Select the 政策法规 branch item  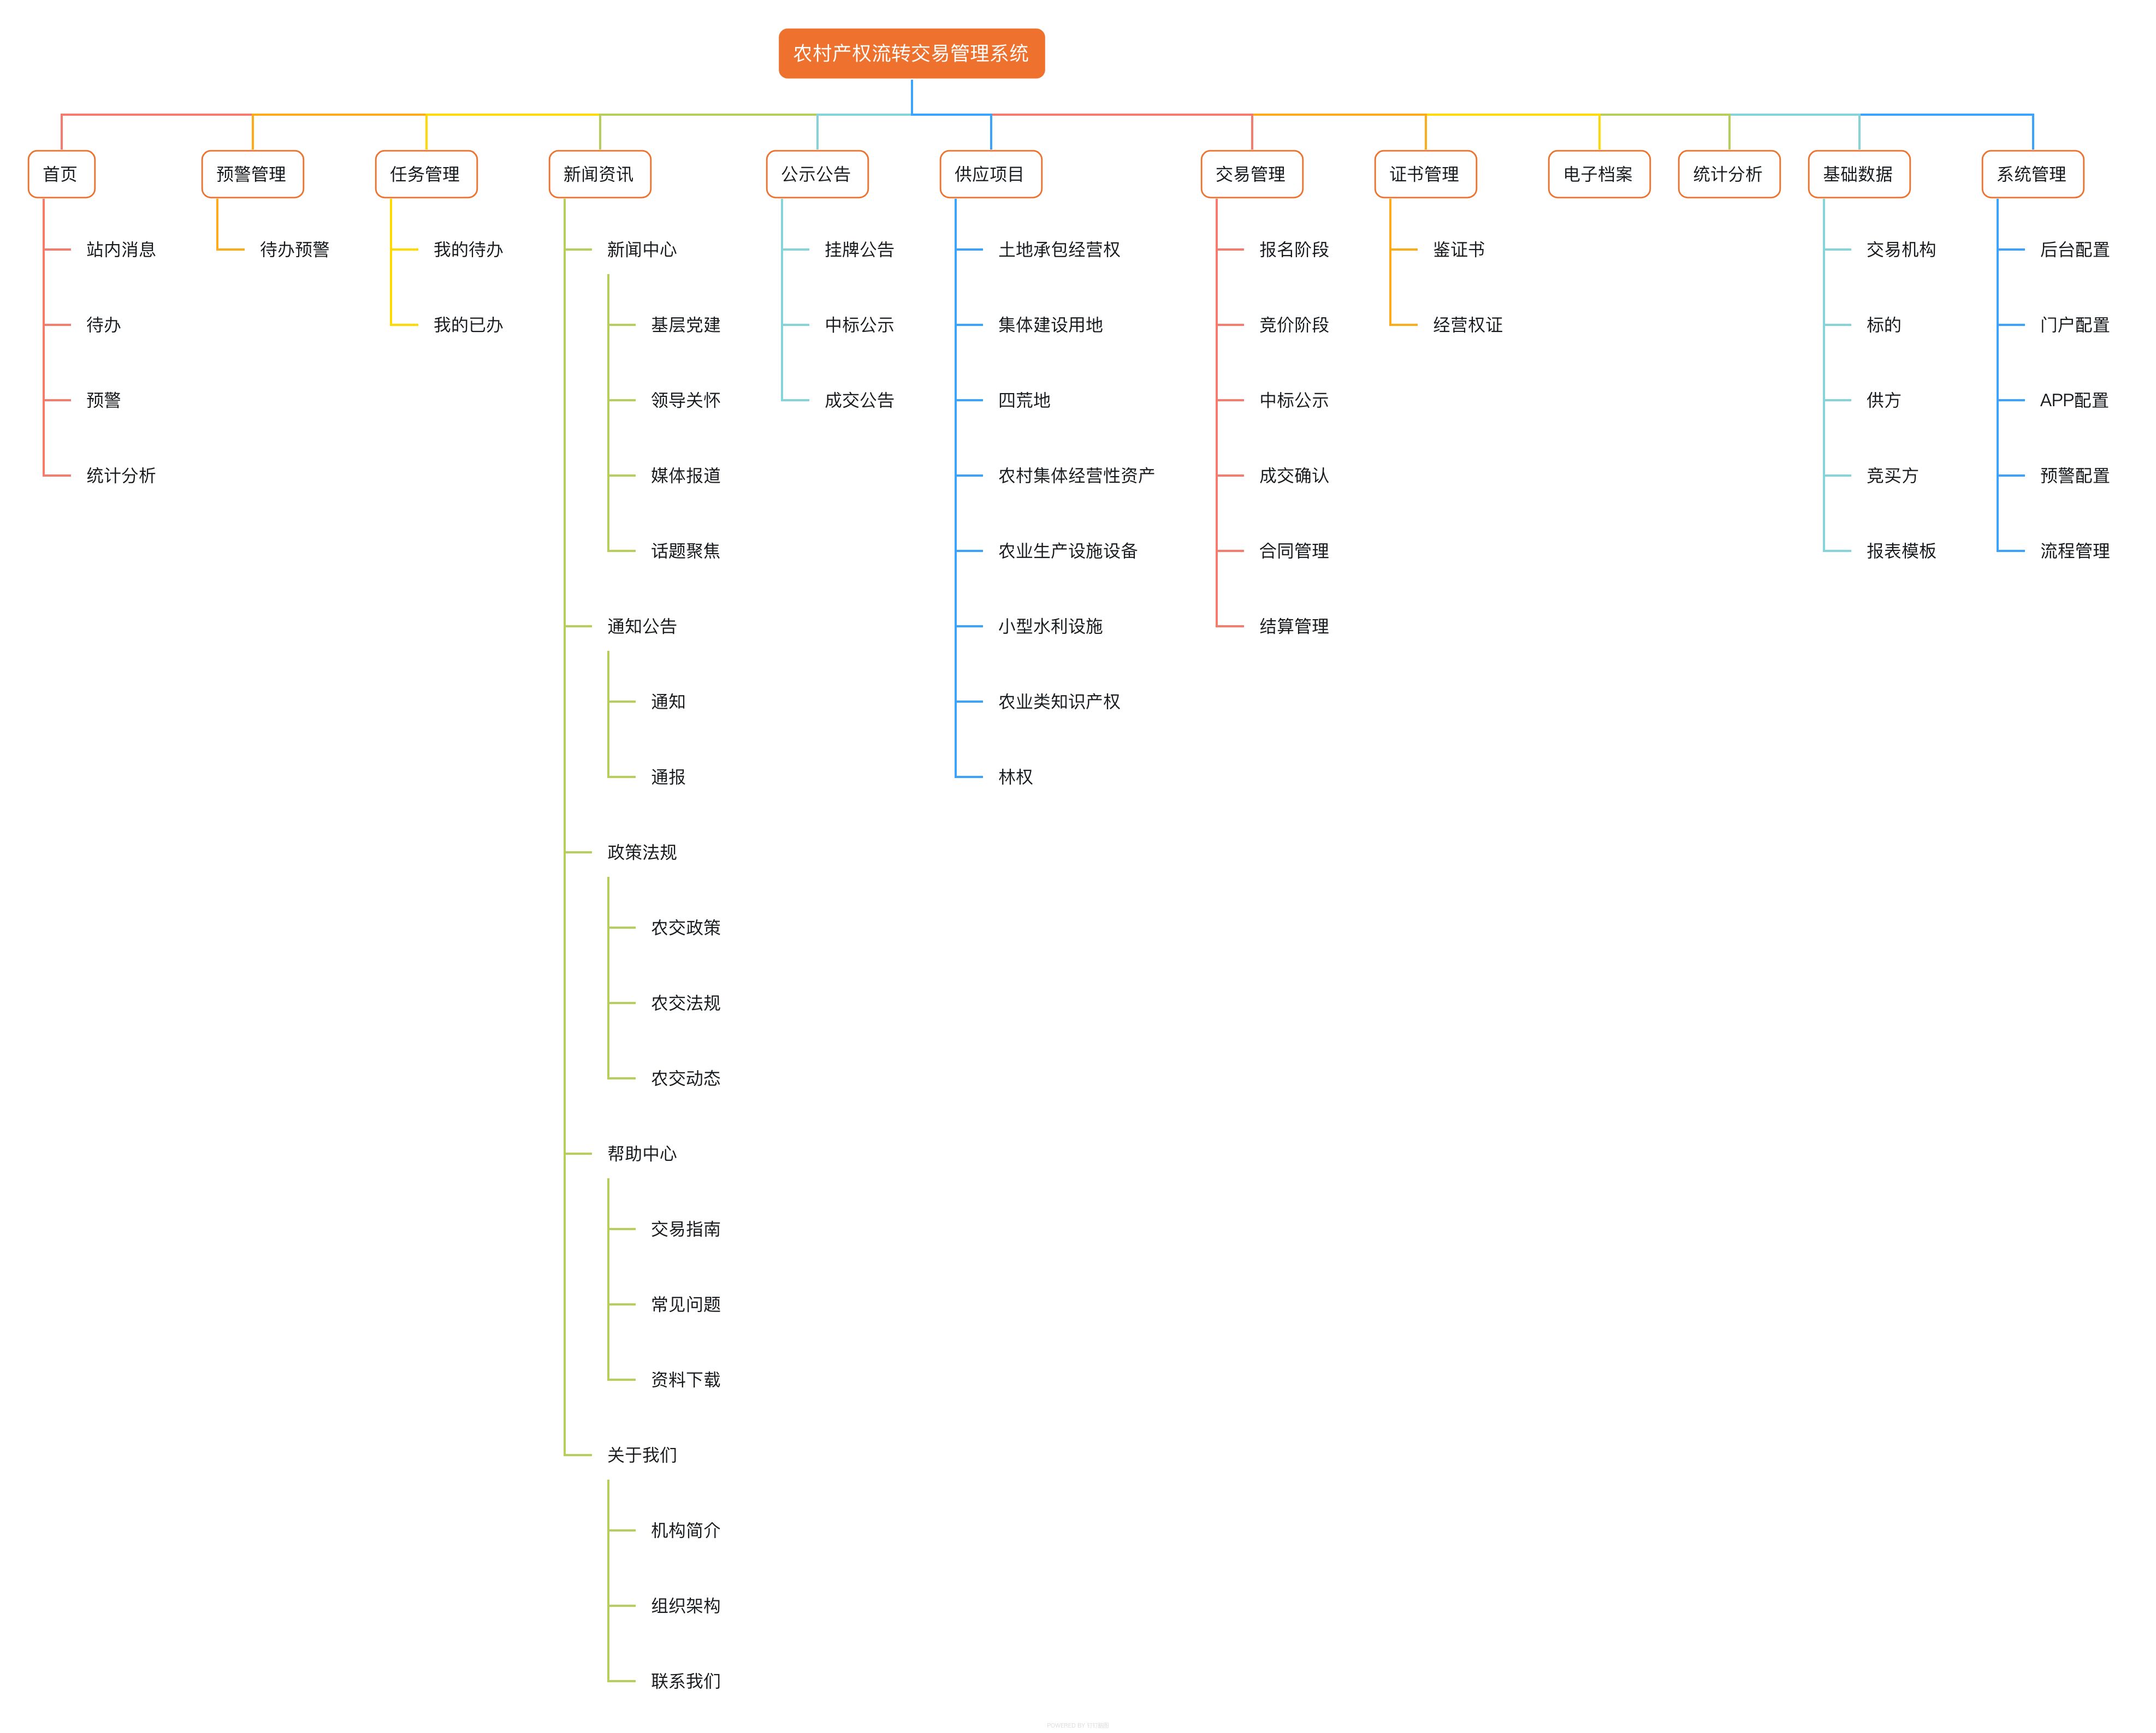coord(641,852)
